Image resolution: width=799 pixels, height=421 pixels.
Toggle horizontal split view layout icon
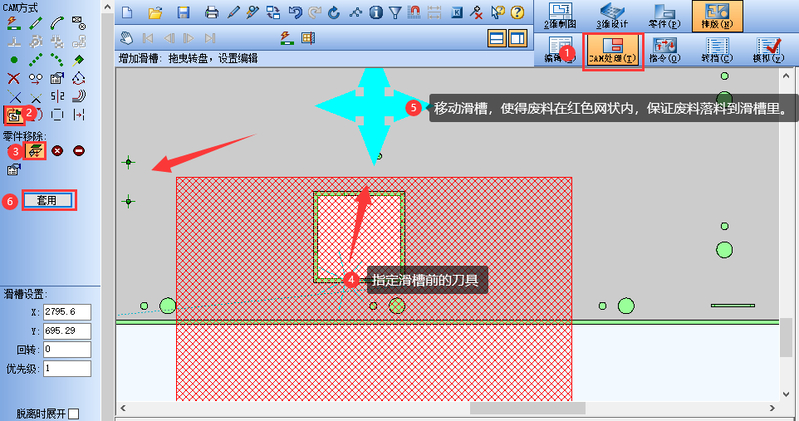pos(496,38)
